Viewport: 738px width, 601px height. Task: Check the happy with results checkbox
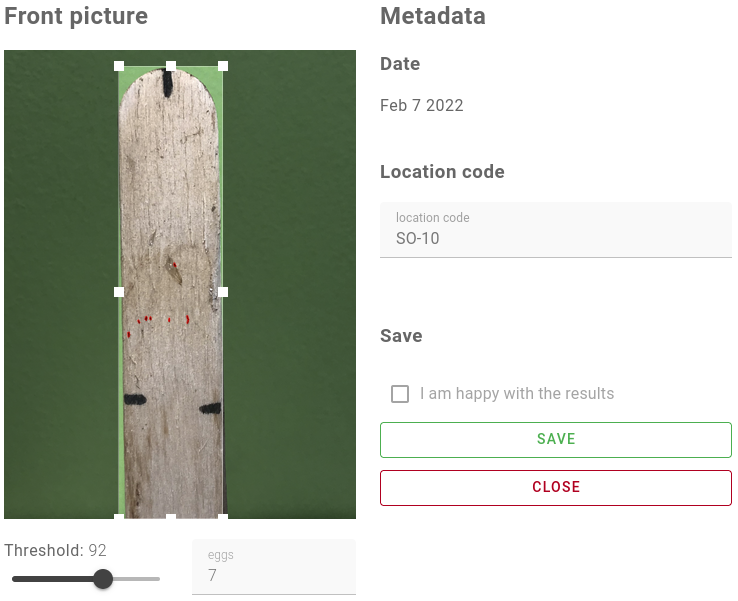(x=400, y=394)
